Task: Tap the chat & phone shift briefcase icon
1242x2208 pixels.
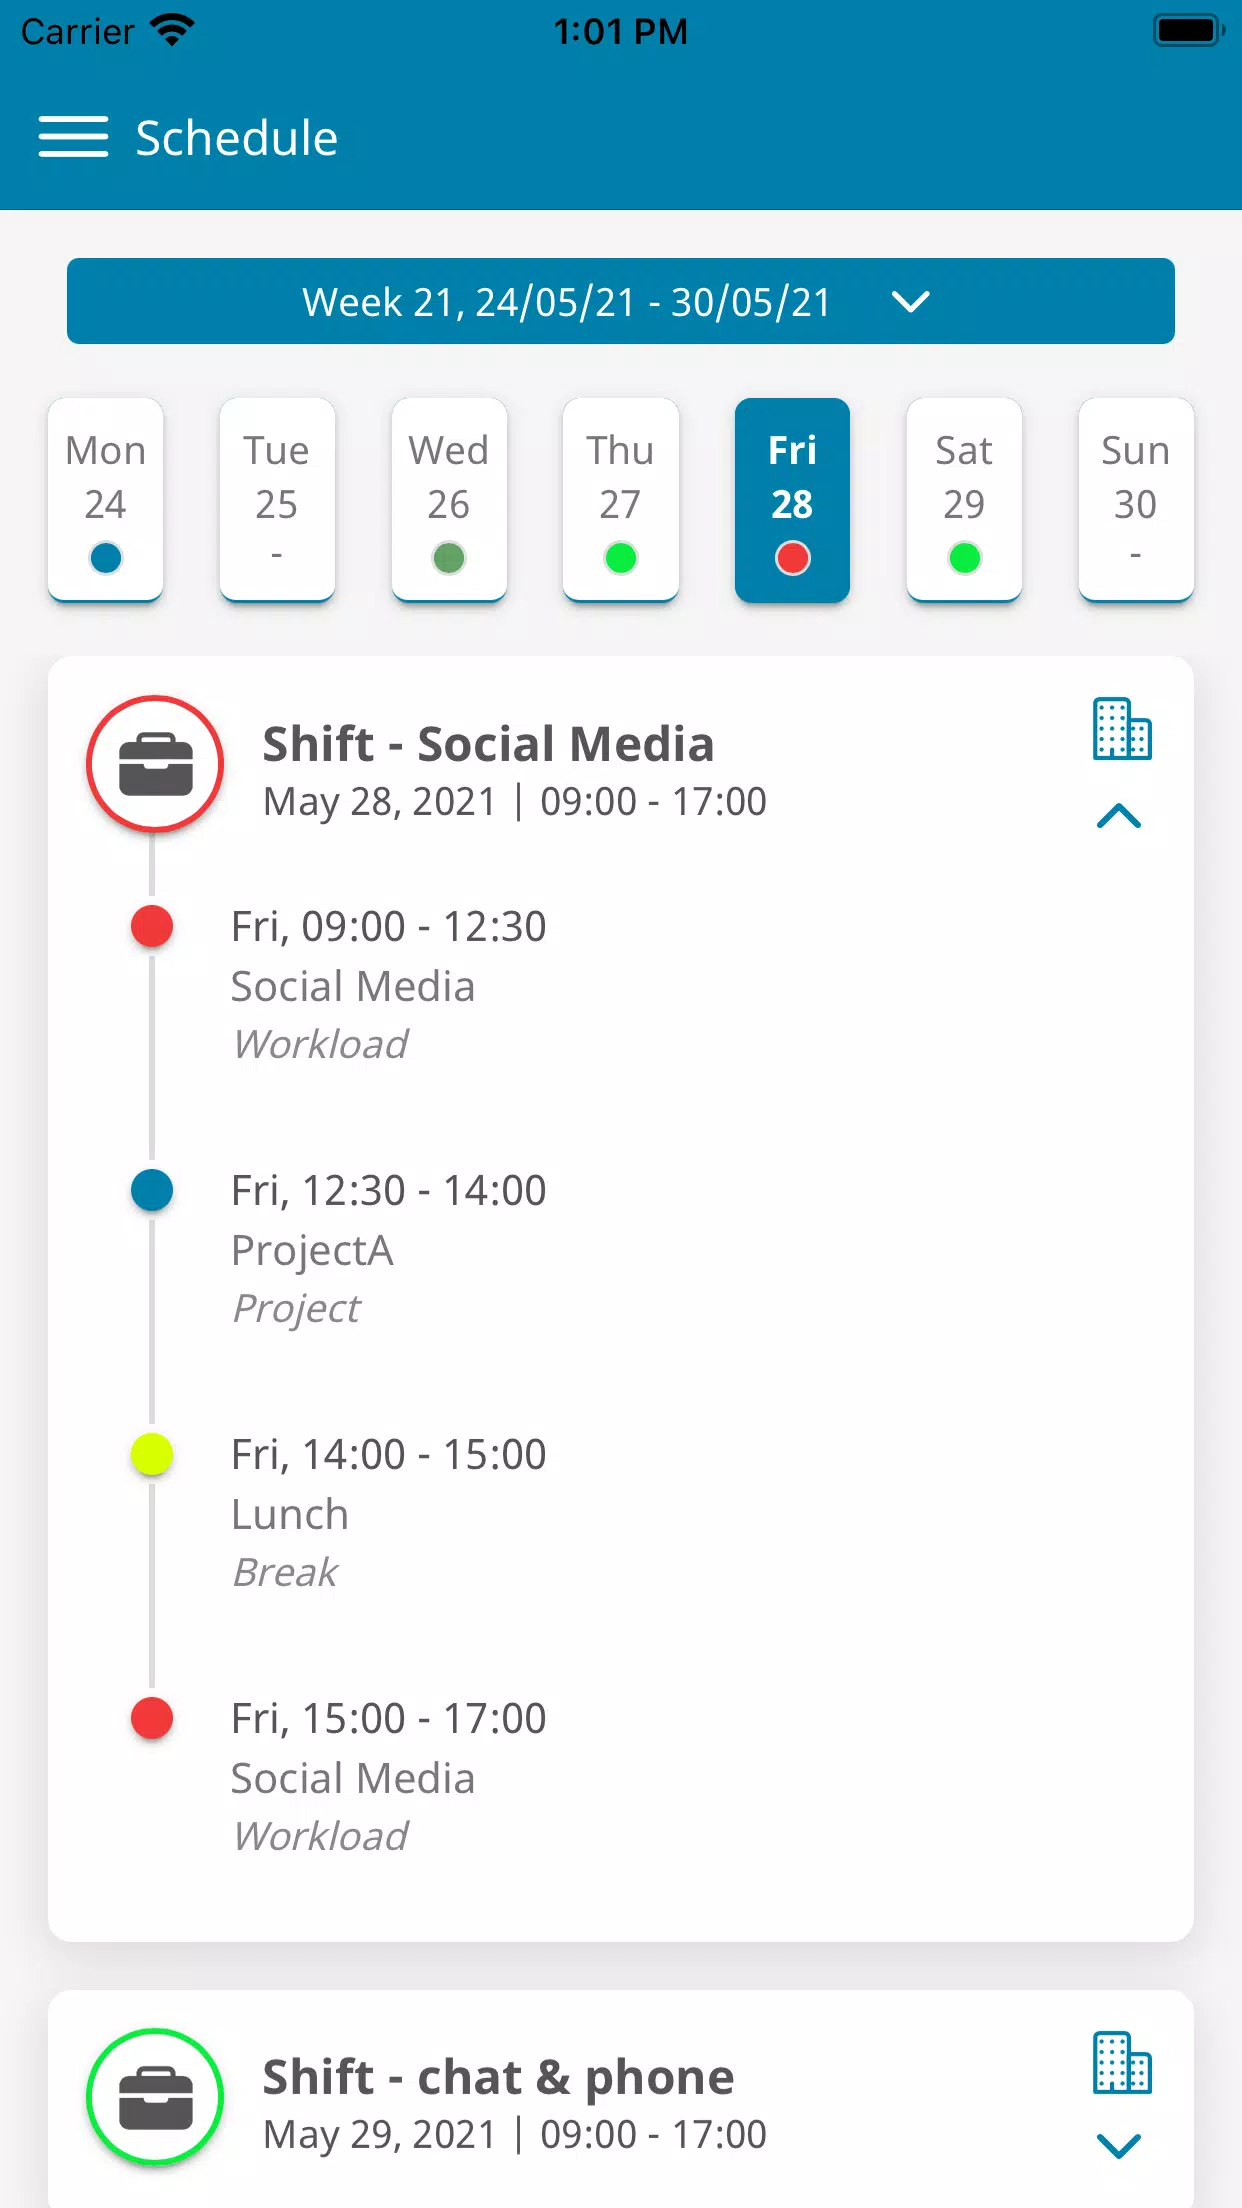Action: pos(155,2097)
